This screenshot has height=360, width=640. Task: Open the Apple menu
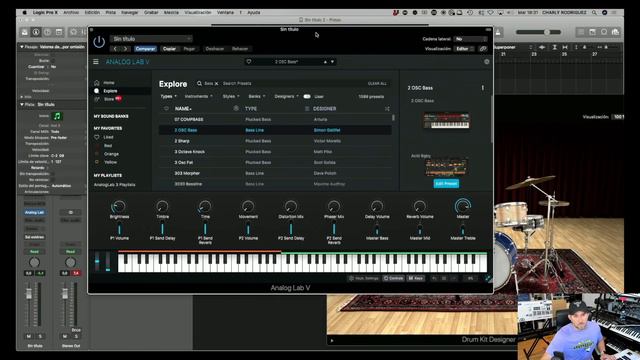pyautogui.click(x=24, y=13)
